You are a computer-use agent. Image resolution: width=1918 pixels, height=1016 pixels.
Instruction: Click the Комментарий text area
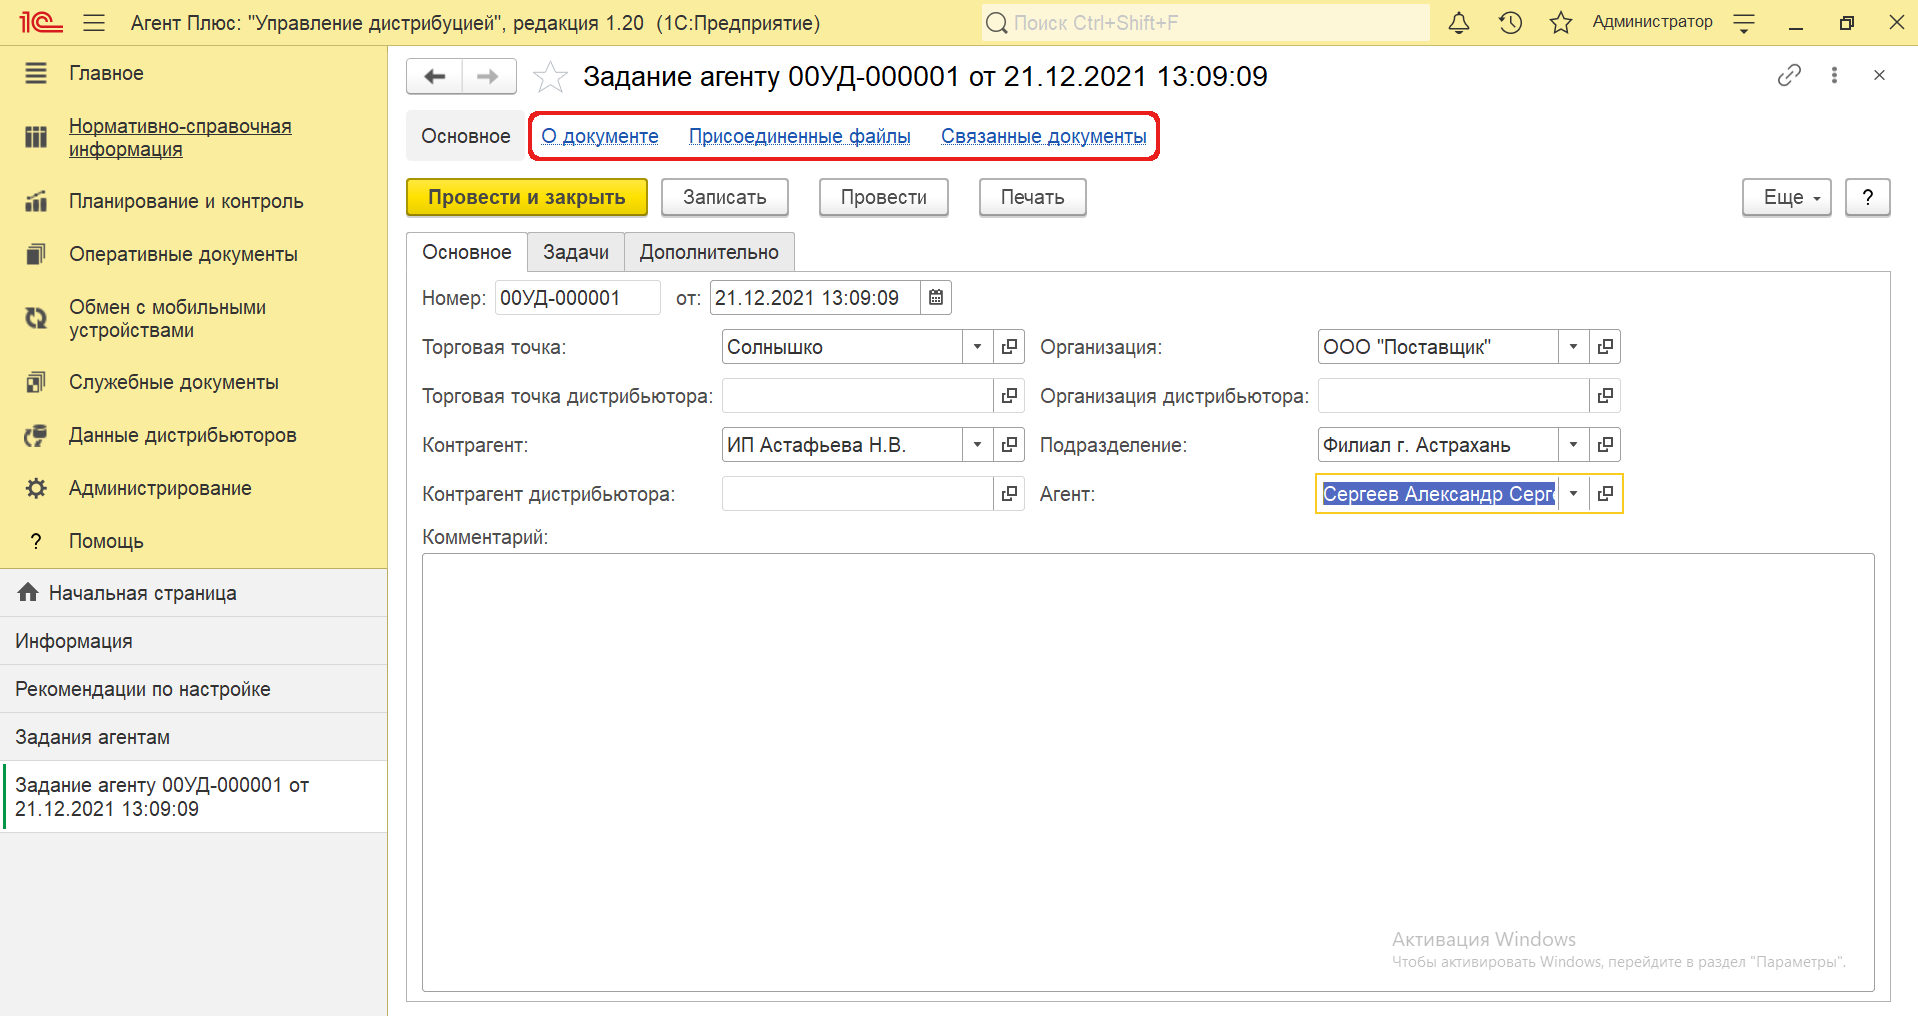(x=1148, y=772)
